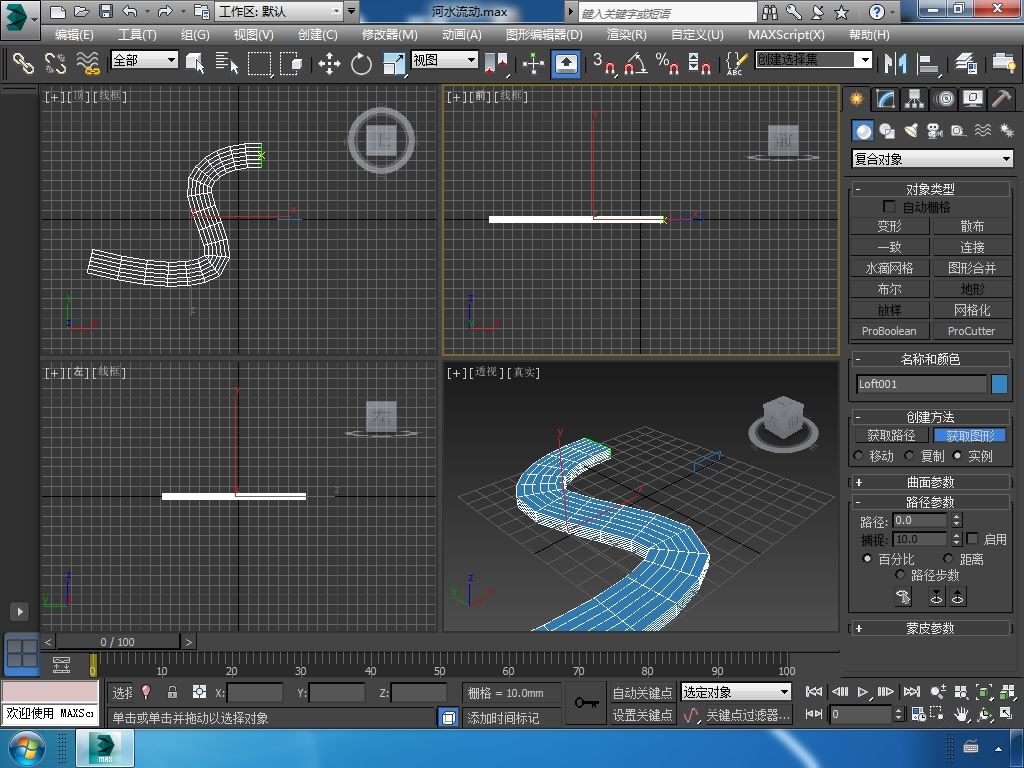Toggle the selection lock icon
Image resolution: width=1024 pixels, height=768 pixels.
tap(172, 692)
